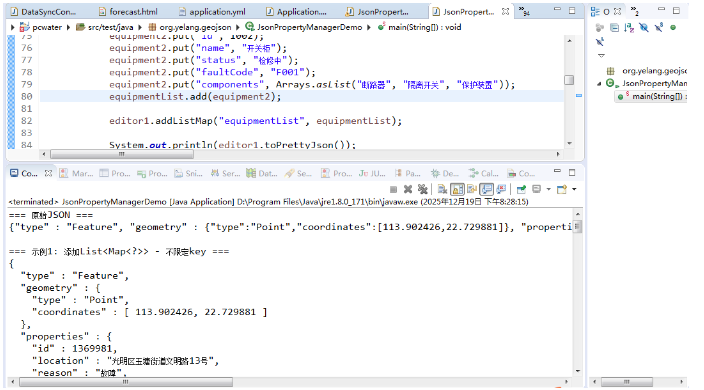Click the green class icon in Outline tree

(x=611, y=83)
